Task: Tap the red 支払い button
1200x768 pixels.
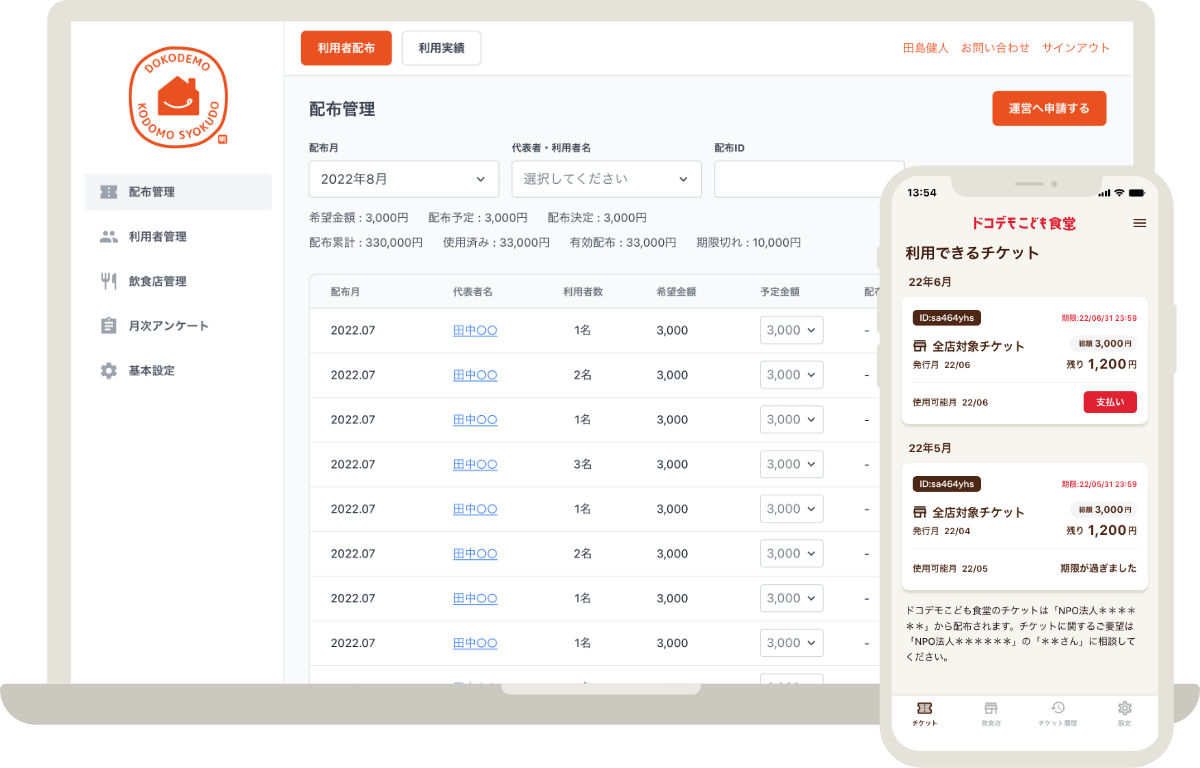Action: click(x=1109, y=402)
